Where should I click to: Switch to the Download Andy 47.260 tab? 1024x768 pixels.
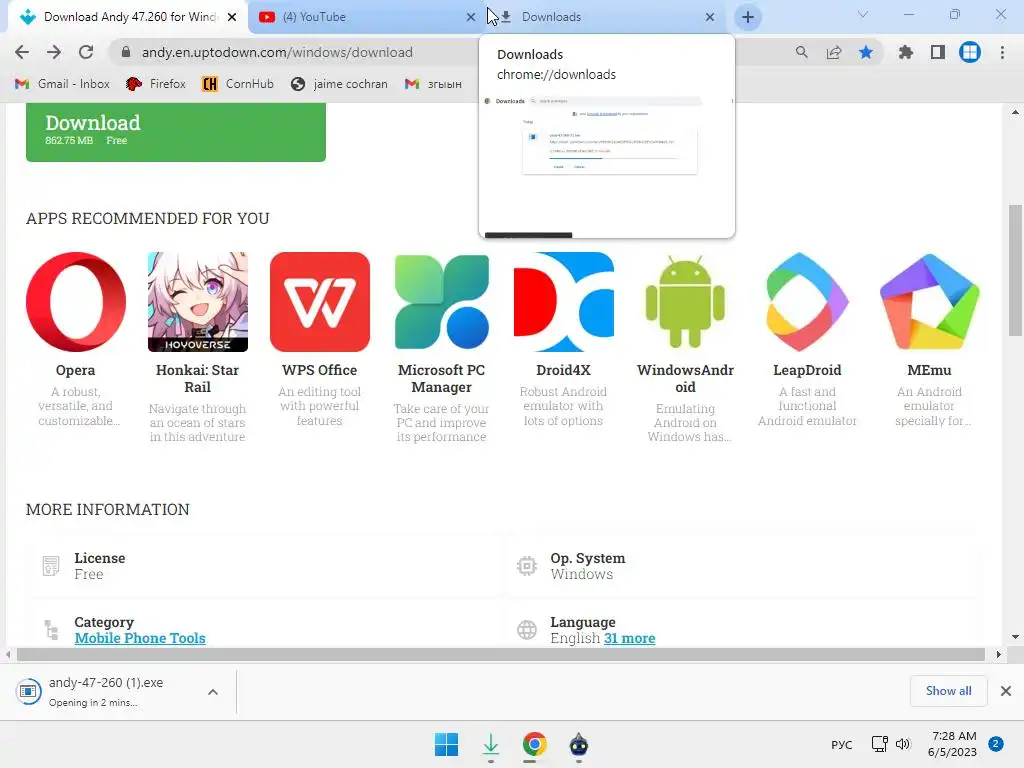click(x=127, y=17)
